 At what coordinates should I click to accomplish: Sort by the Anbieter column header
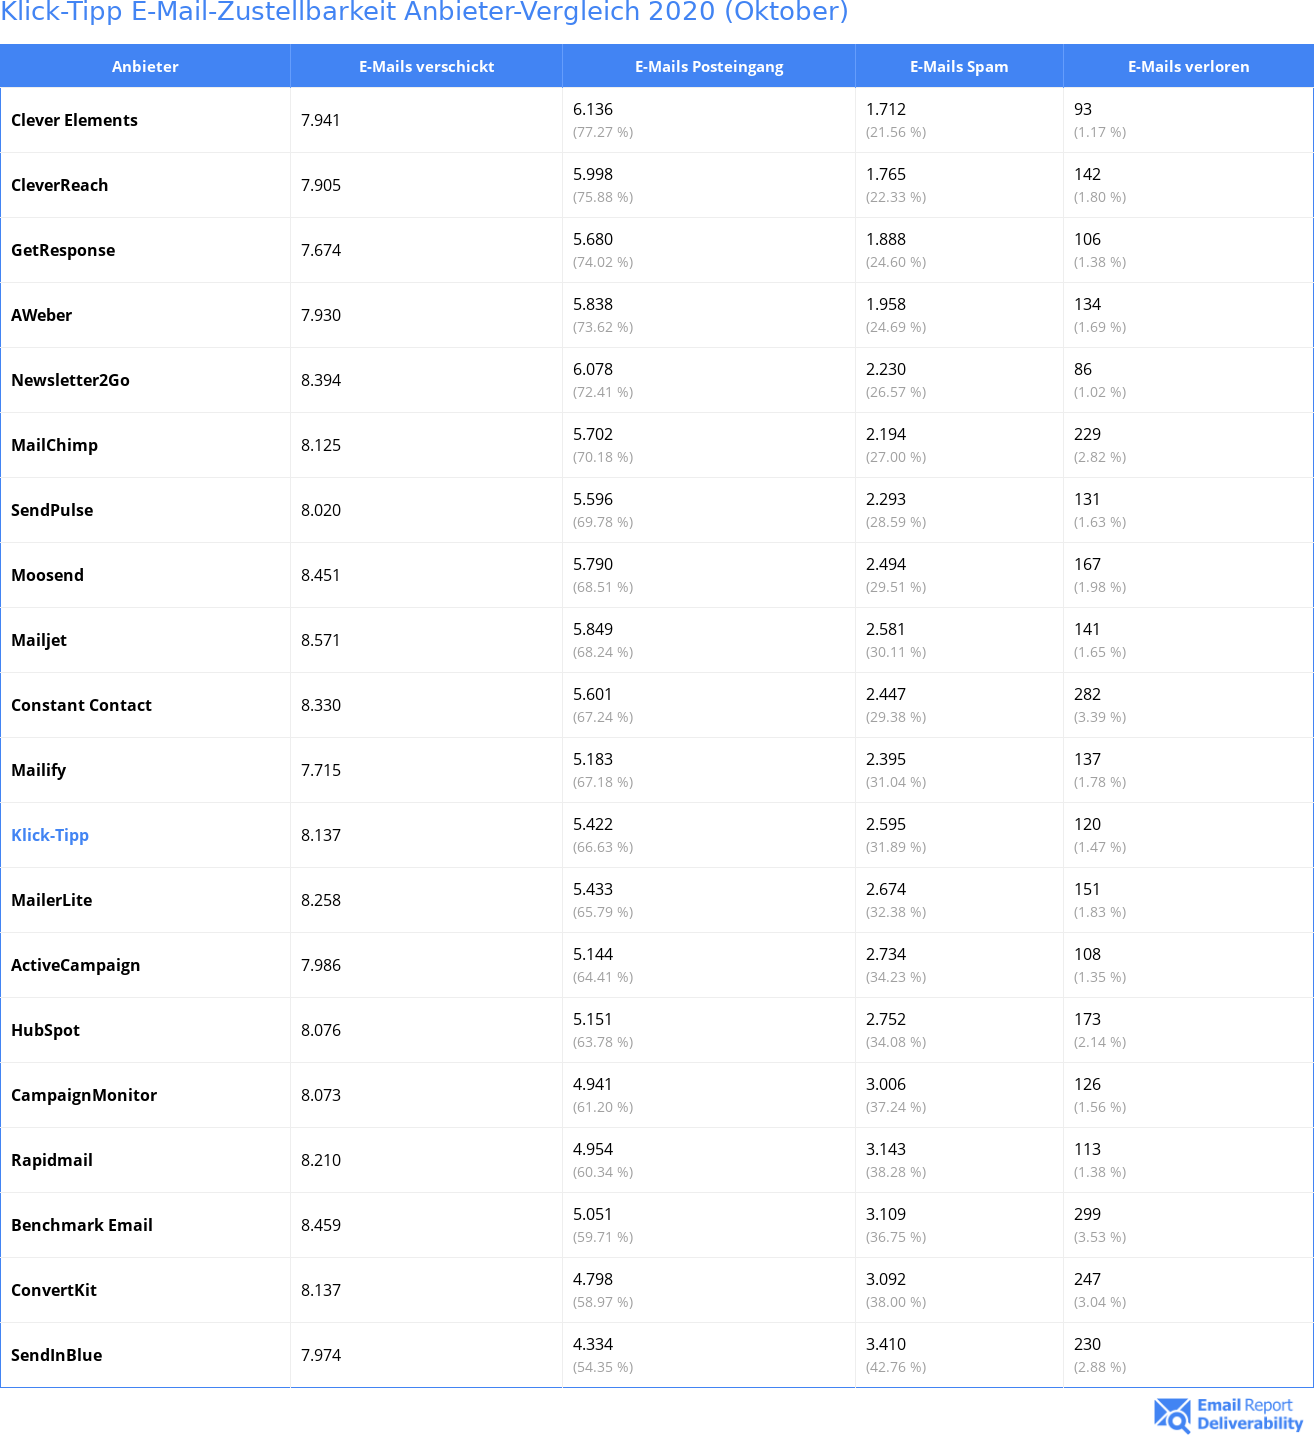[145, 66]
